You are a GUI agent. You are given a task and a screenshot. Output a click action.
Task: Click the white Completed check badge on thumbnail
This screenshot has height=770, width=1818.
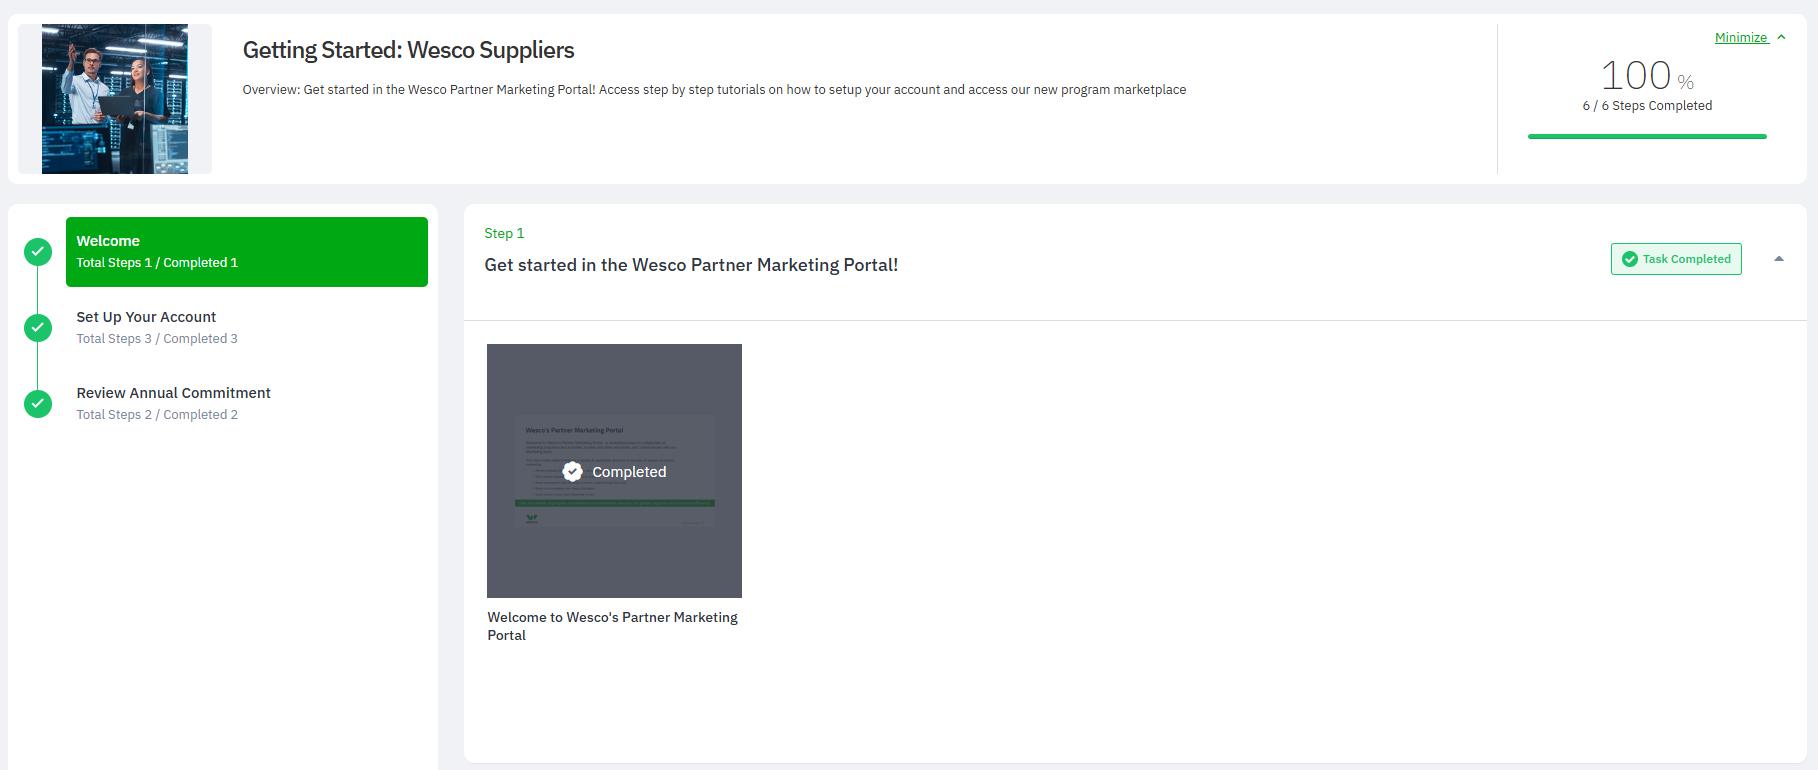[x=572, y=472]
